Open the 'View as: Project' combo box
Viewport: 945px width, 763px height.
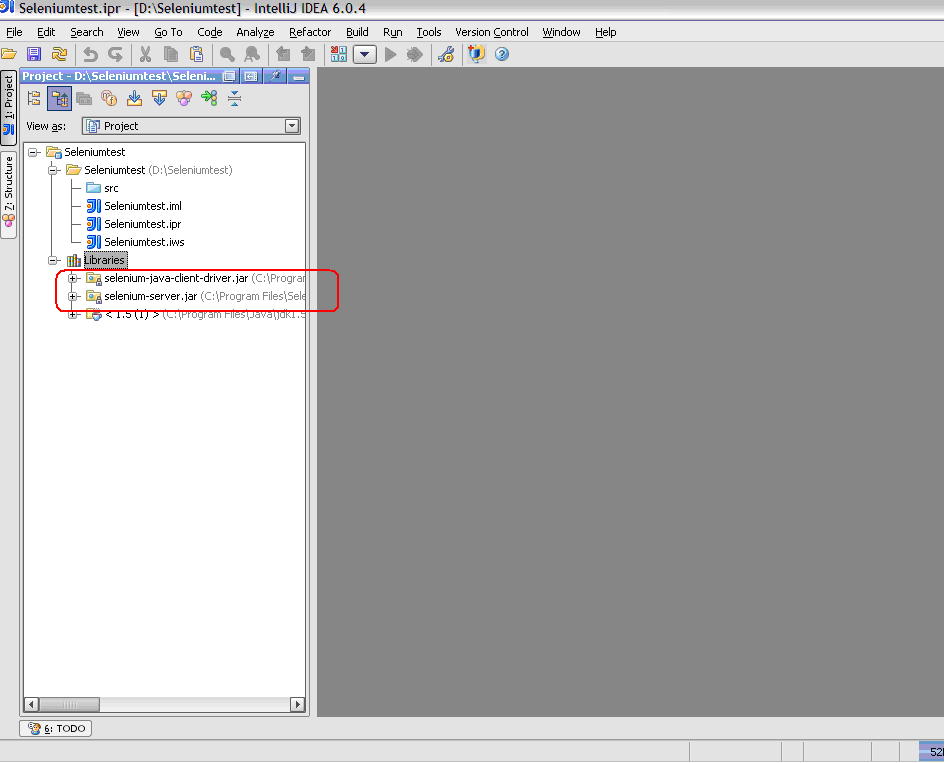click(191, 126)
